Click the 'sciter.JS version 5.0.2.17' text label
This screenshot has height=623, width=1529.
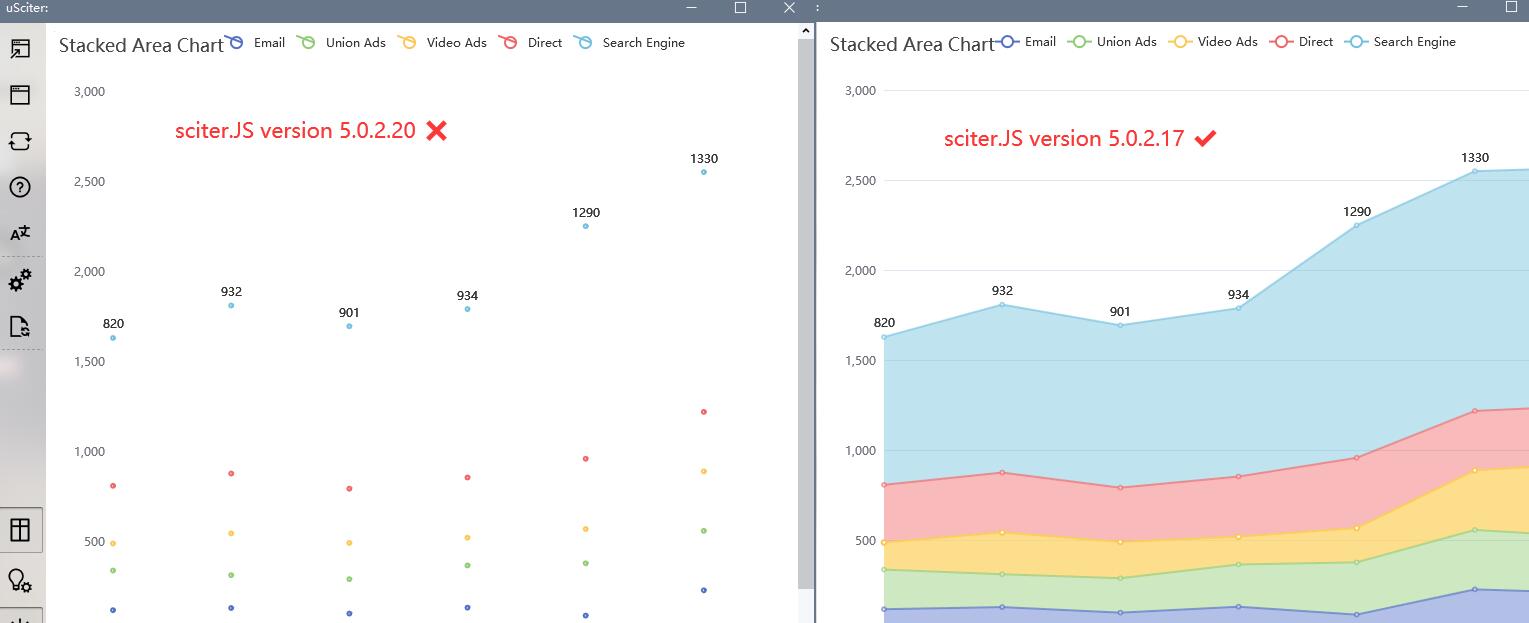tap(1066, 139)
